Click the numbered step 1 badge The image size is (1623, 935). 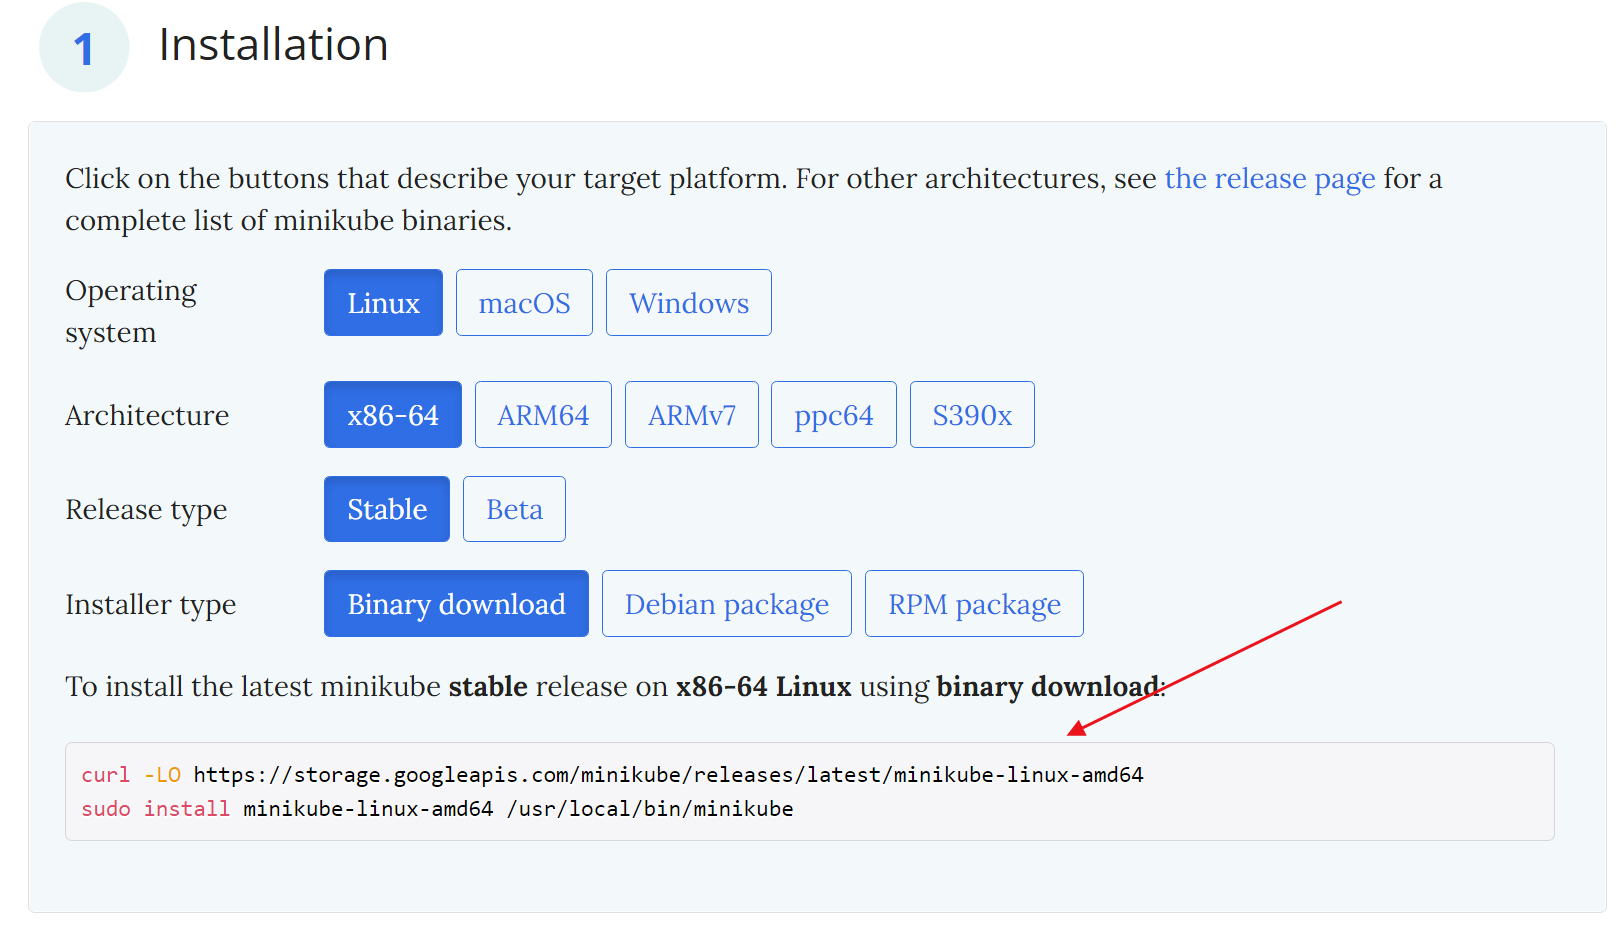pyautogui.click(x=84, y=46)
